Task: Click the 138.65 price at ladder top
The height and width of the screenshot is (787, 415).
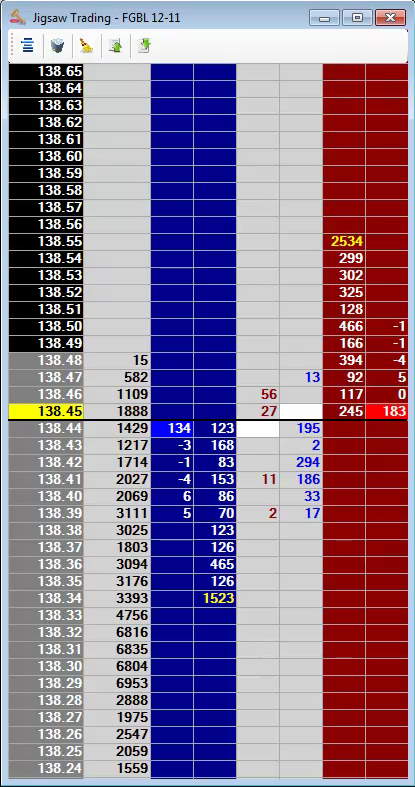Action: click(x=46, y=71)
